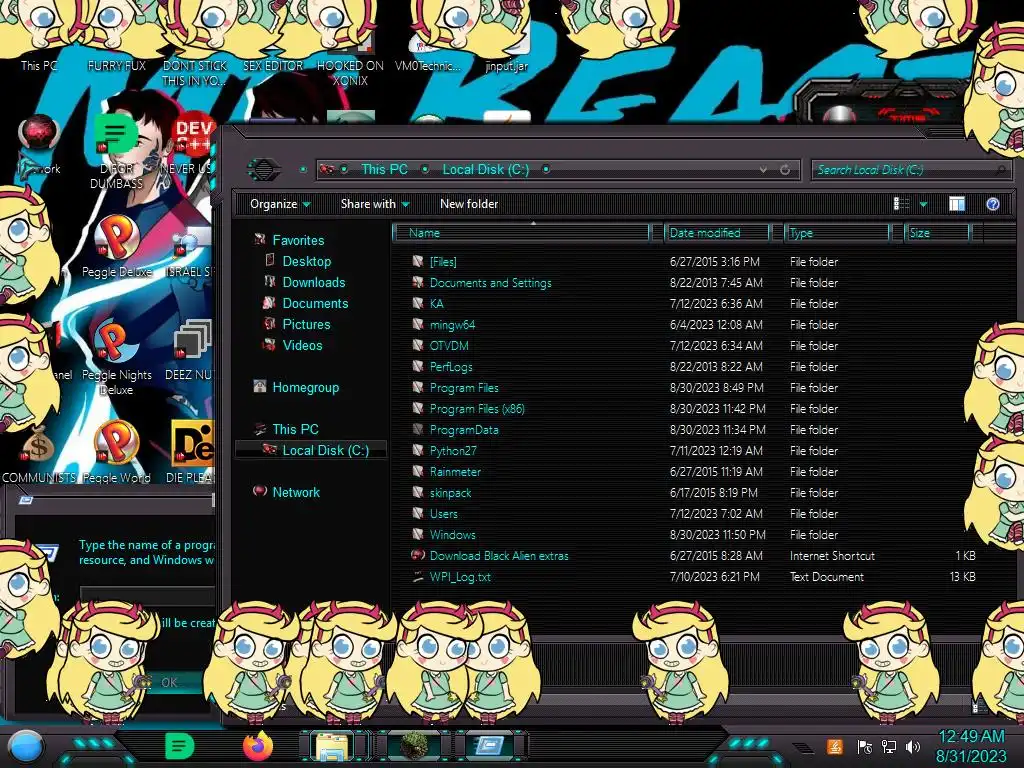Open Documents in the navigation pane
Image resolution: width=1024 pixels, height=768 pixels.
coord(315,303)
